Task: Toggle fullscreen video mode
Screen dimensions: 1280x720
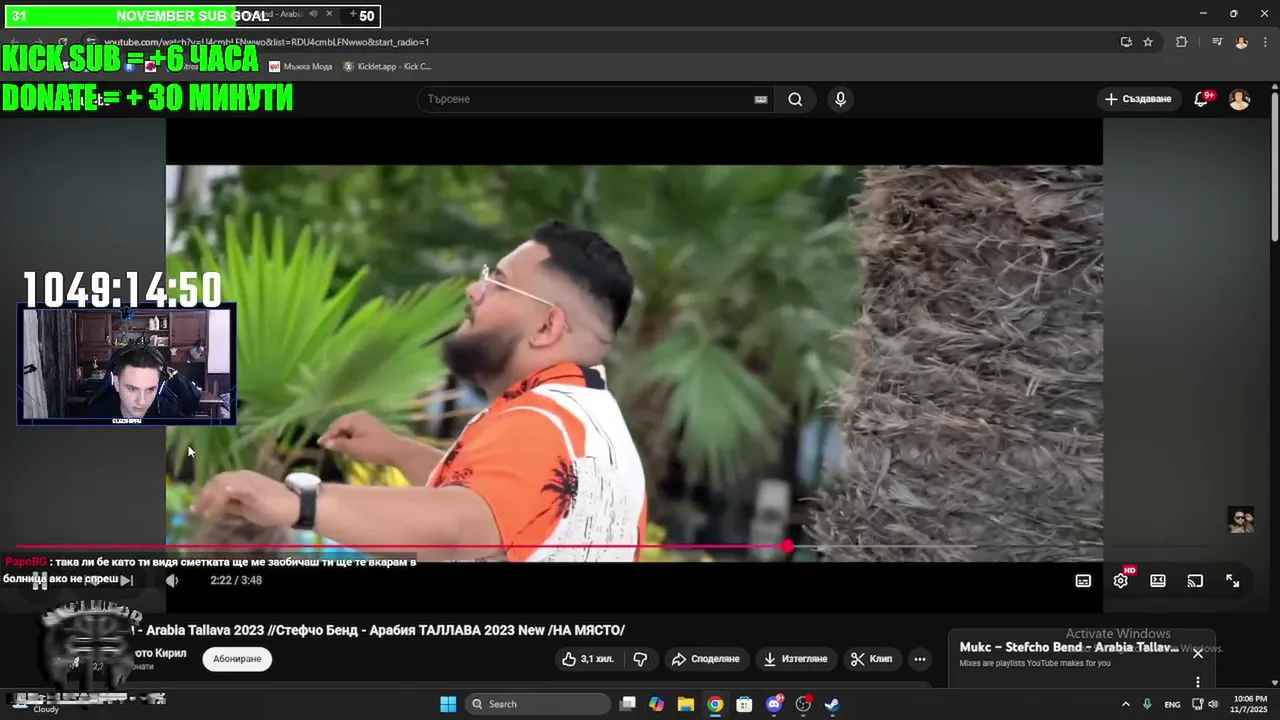Action: click(x=1233, y=581)
